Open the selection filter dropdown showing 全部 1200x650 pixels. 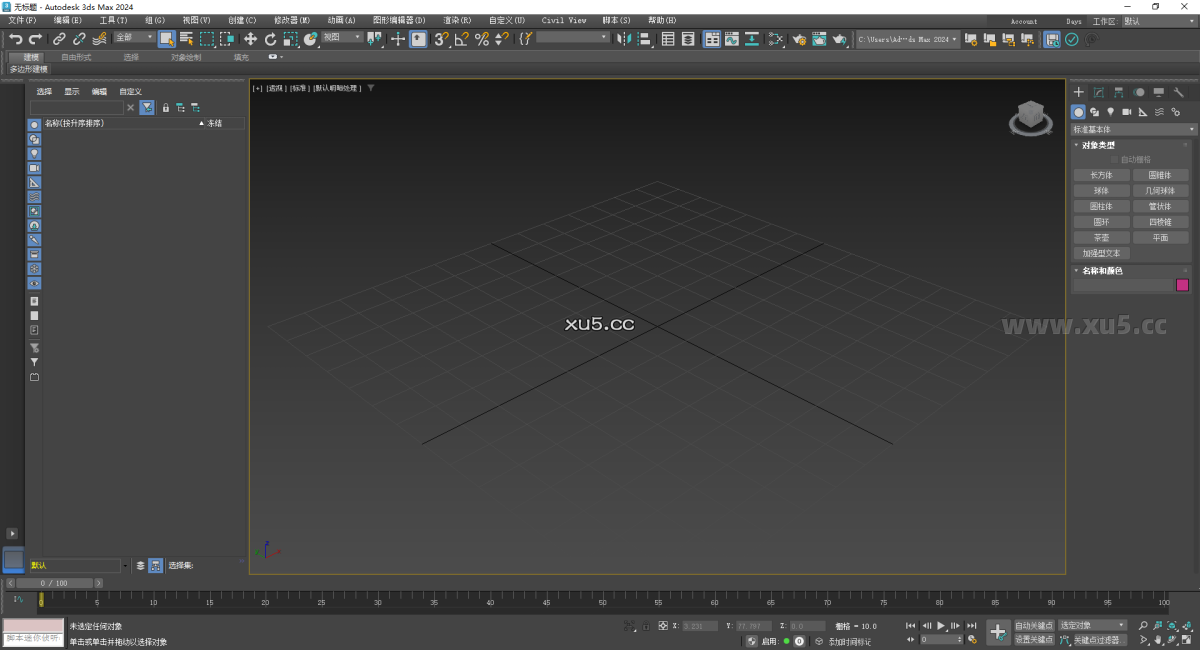click(x=135, y=37)
